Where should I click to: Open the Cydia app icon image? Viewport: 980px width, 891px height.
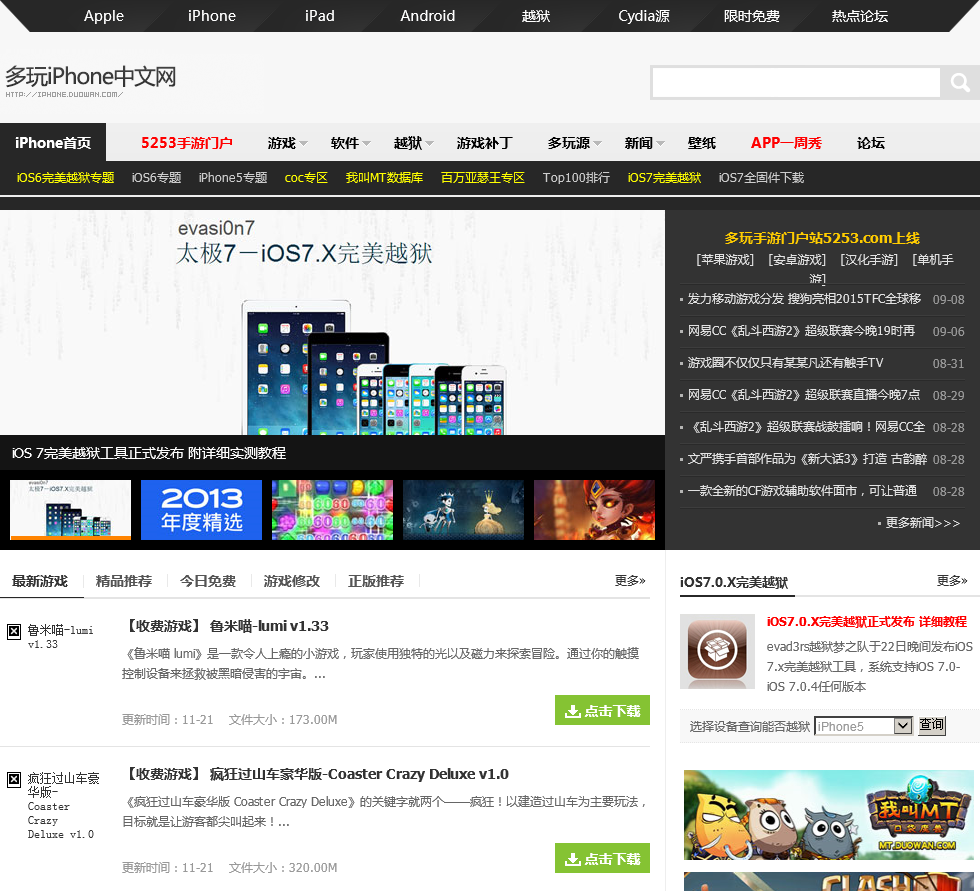tap(717, 651)
